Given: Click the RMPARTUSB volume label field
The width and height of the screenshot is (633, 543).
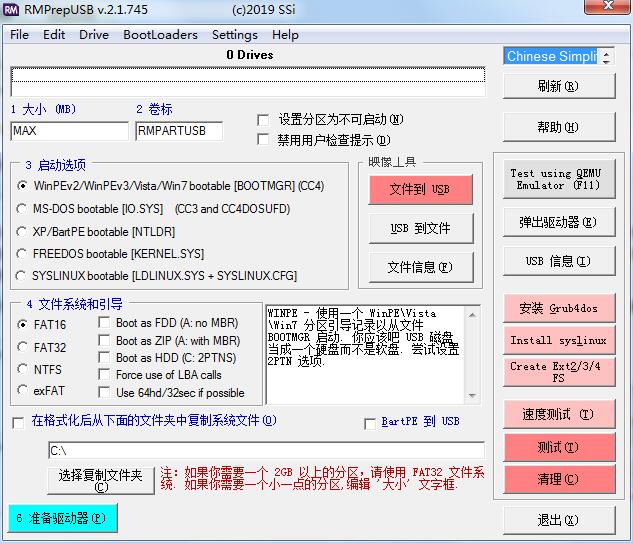Looking at the screenshot, I should 178,131.
